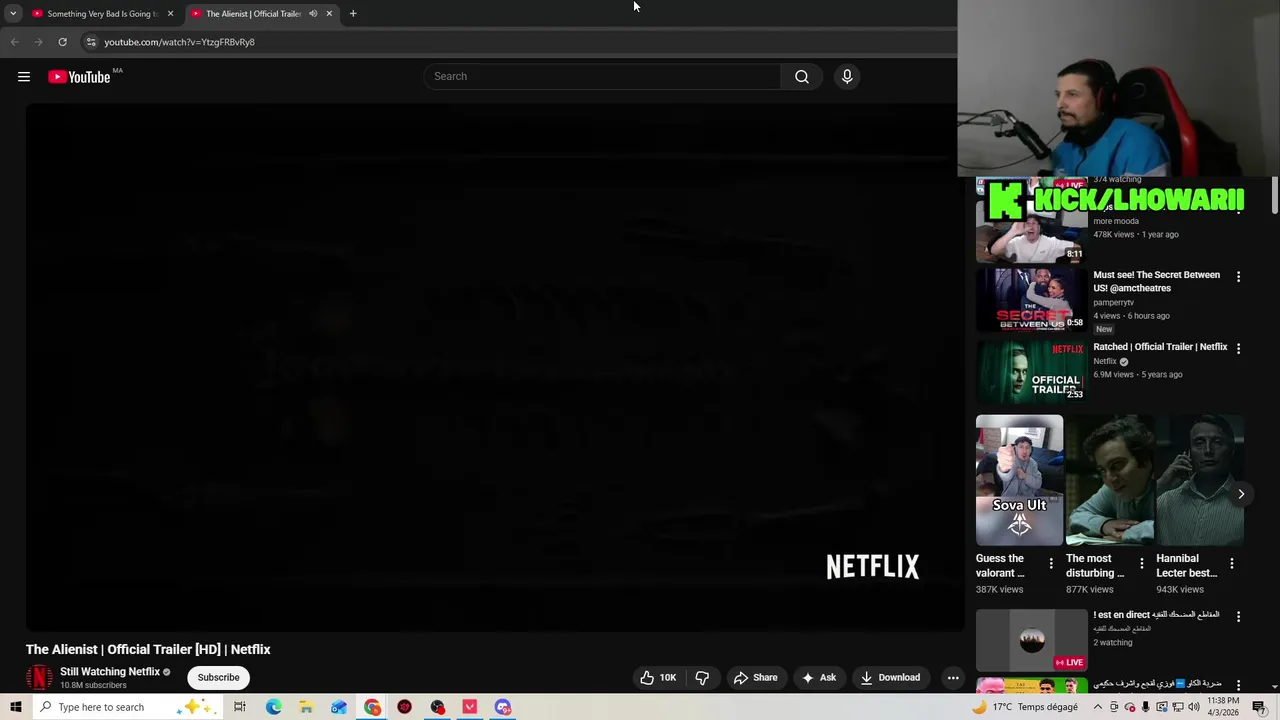Viewport: 1280px width, 720px height.
Task: View site information icon in address bar
Action: [x=91, y=42]
